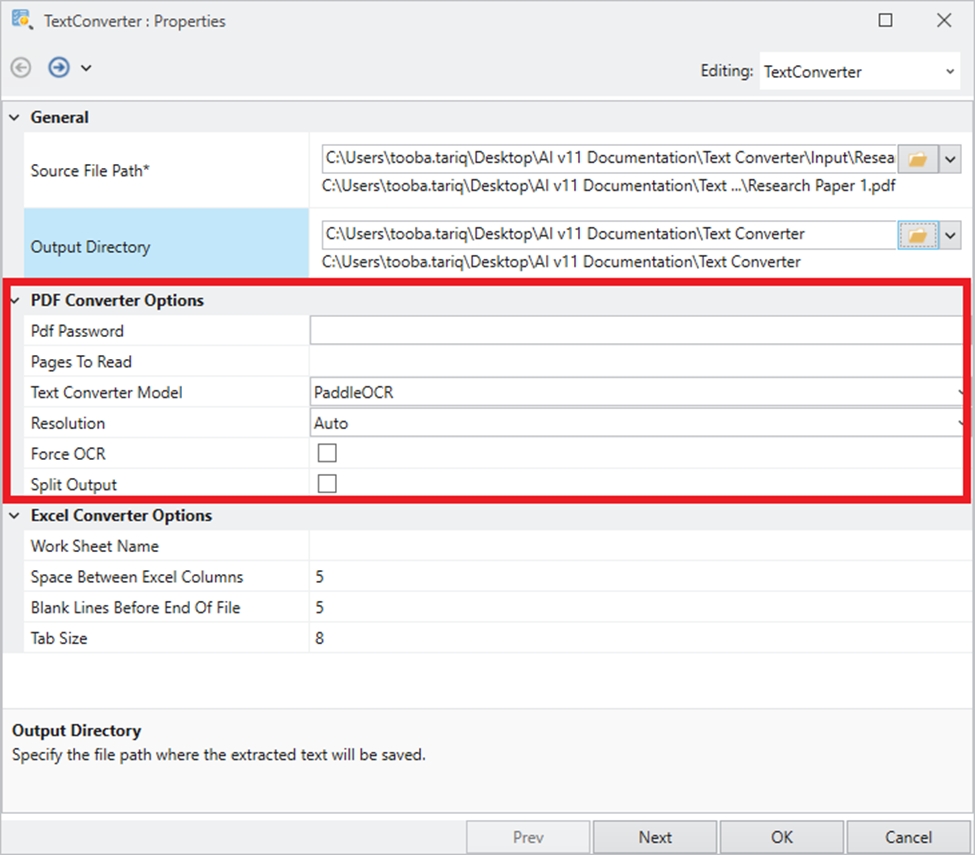Open the Editing TextConverter combo box

(x=859, y=72)
